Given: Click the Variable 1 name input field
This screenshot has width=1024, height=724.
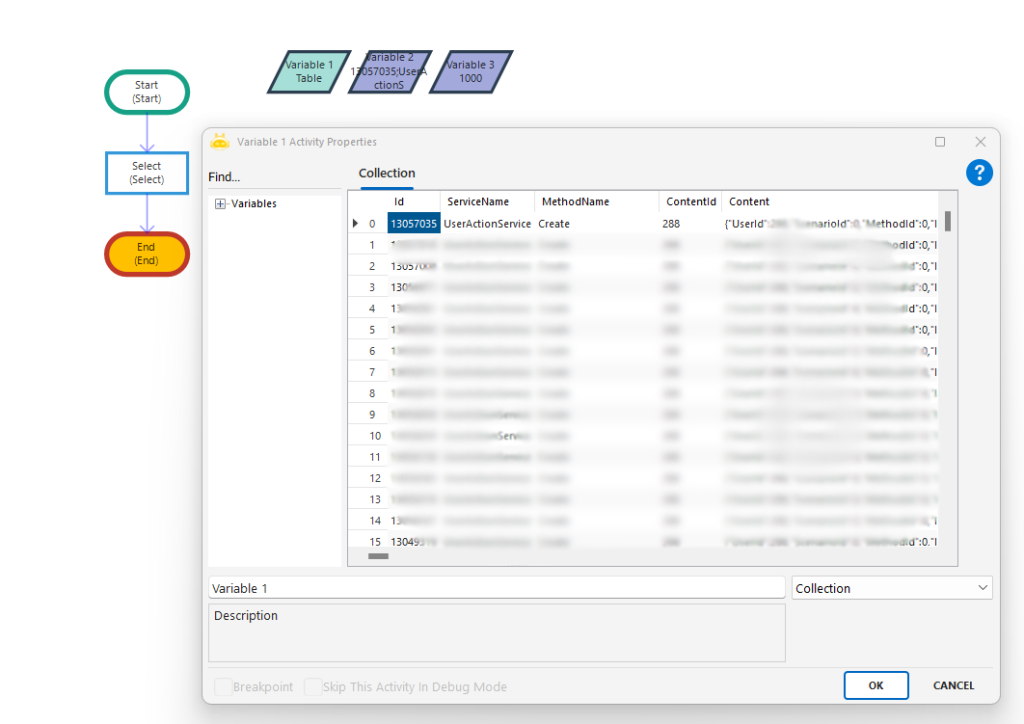Looking at the screenshot, I should (x=496, y=588).
